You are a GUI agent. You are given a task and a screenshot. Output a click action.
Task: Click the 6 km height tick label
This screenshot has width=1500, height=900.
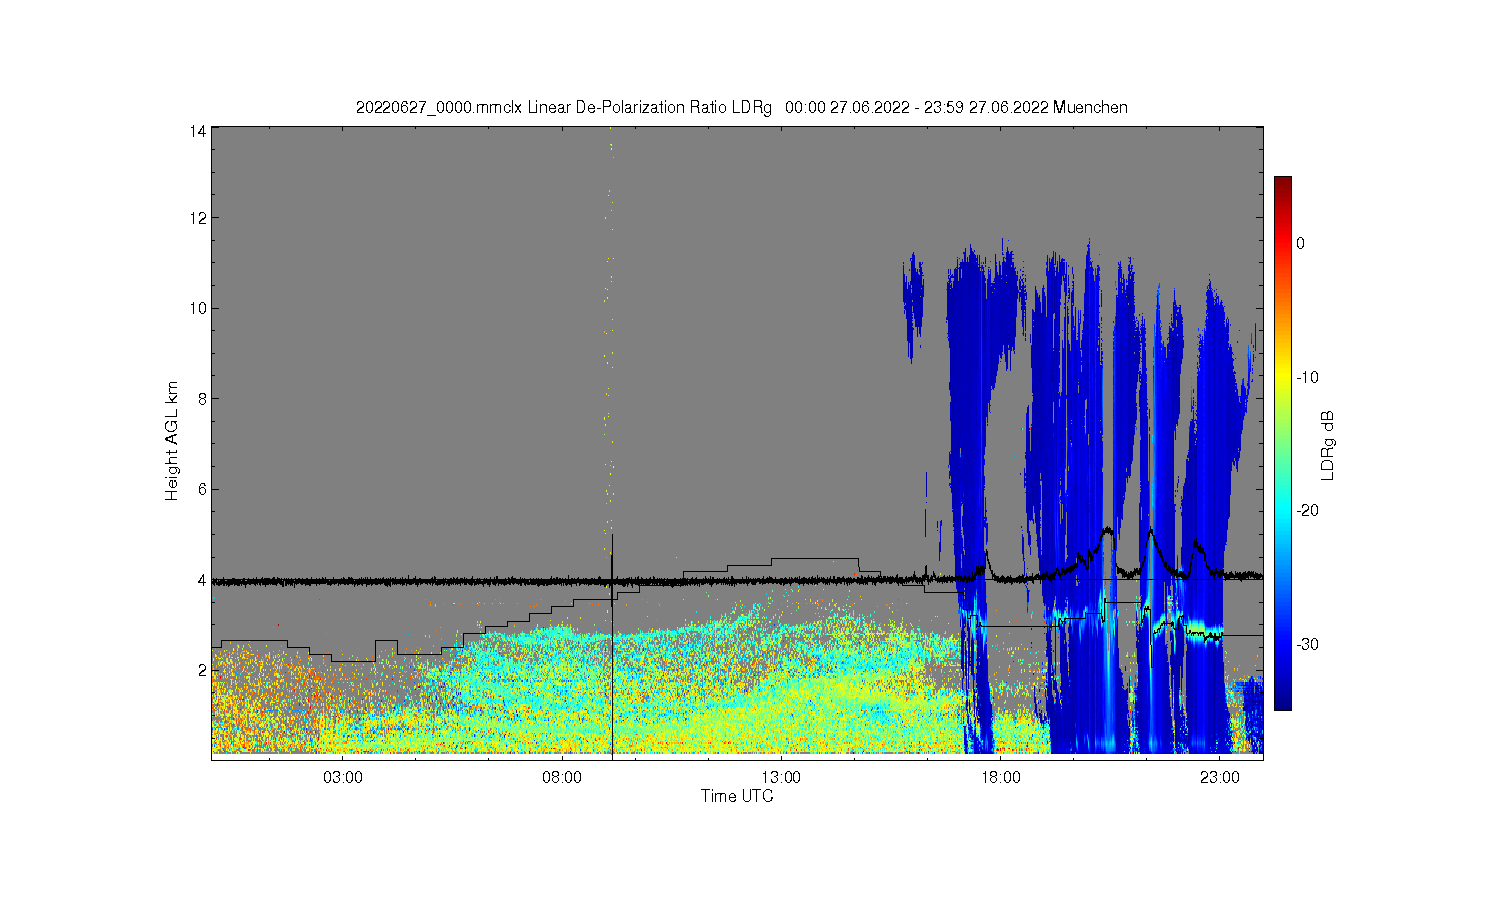click(x=202, y=489)
